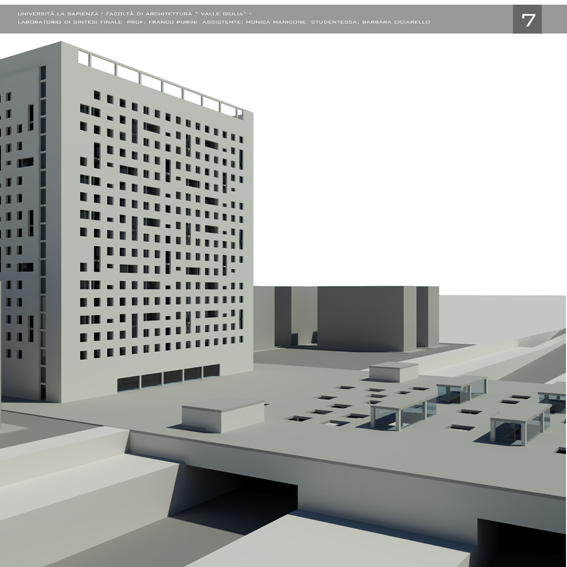The height and width of the screenshot is (567, 567).
Task: Click the 'Università La Sapienza' header text
Action: tap(58, 14)
